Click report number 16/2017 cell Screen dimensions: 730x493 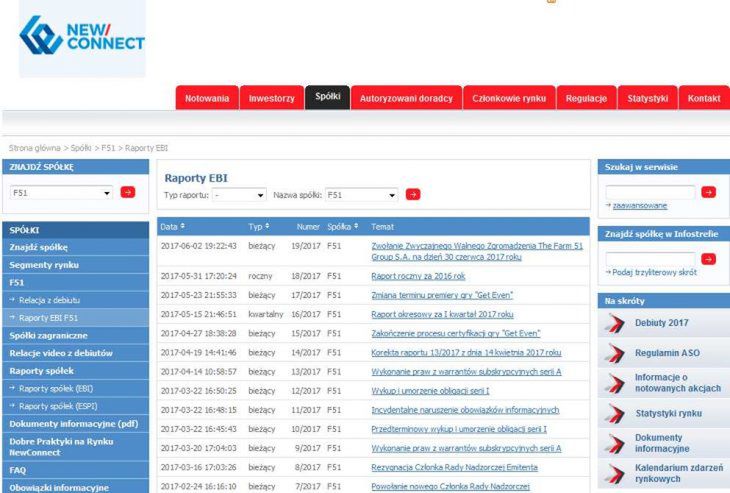[x=306, y=314]
